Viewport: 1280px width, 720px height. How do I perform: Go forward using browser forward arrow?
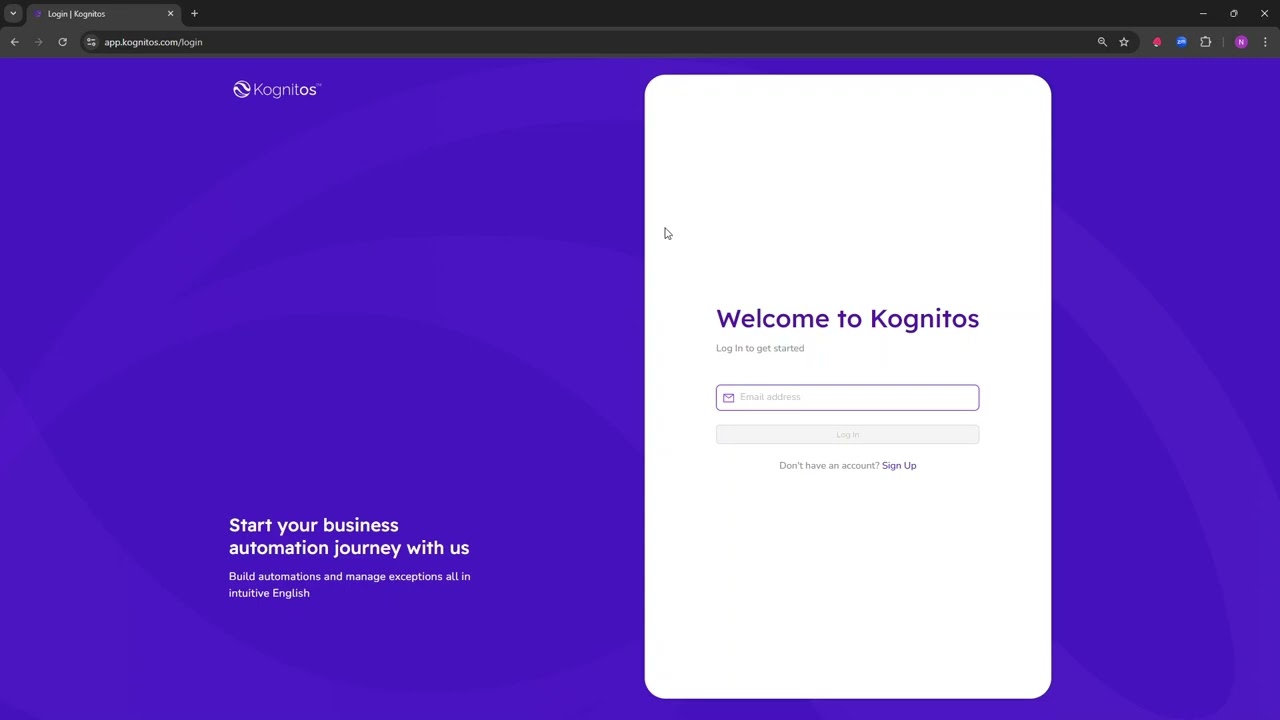click(38, 42)
